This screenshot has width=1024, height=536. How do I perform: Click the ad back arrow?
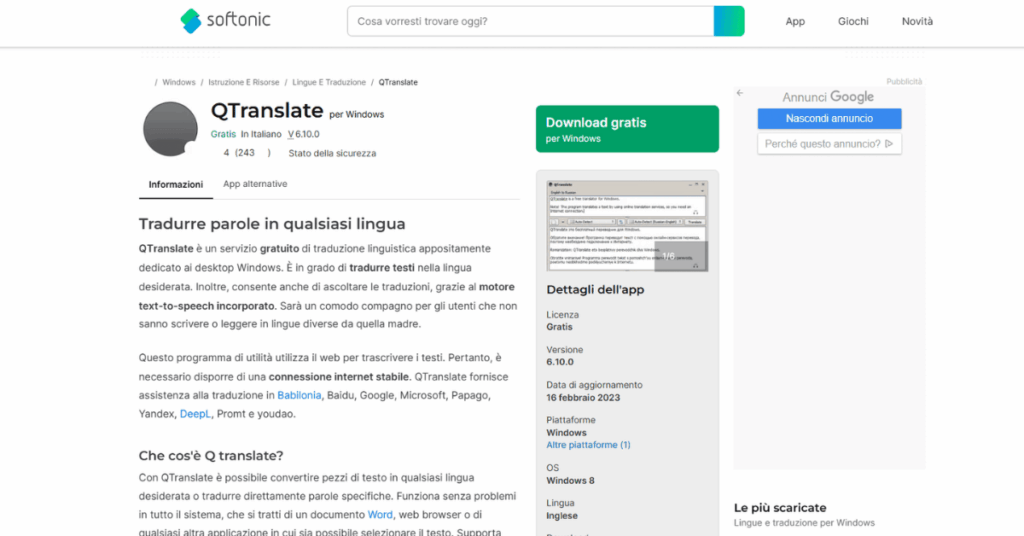(740, 93)
